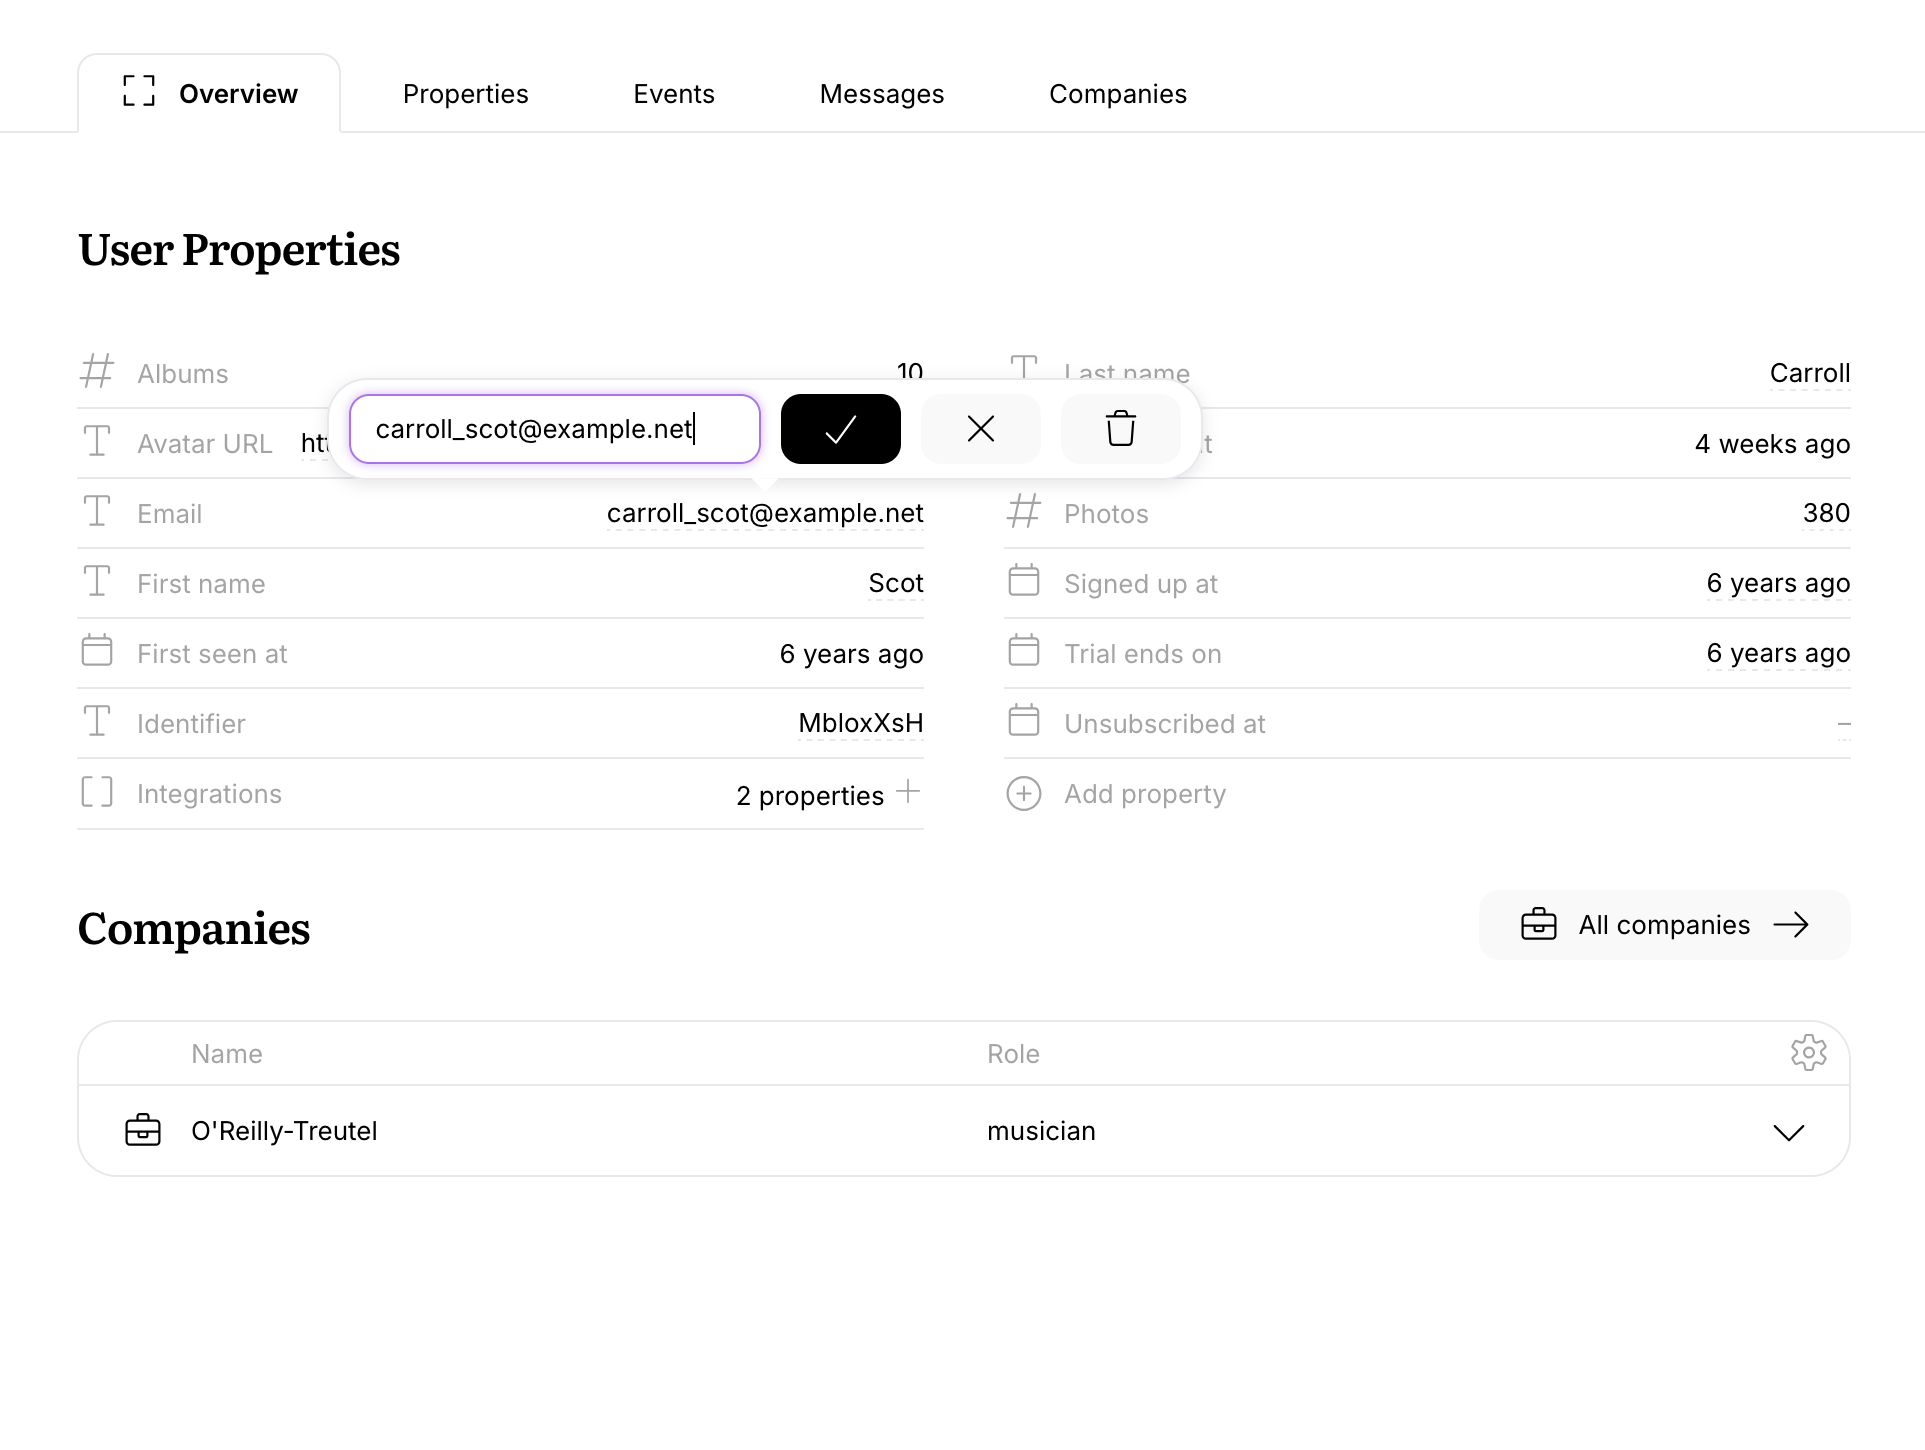The image size is (1925, 1450).
Task: Edit the Identifier value MbloxXsH
Action: click(x=861, y=723)
